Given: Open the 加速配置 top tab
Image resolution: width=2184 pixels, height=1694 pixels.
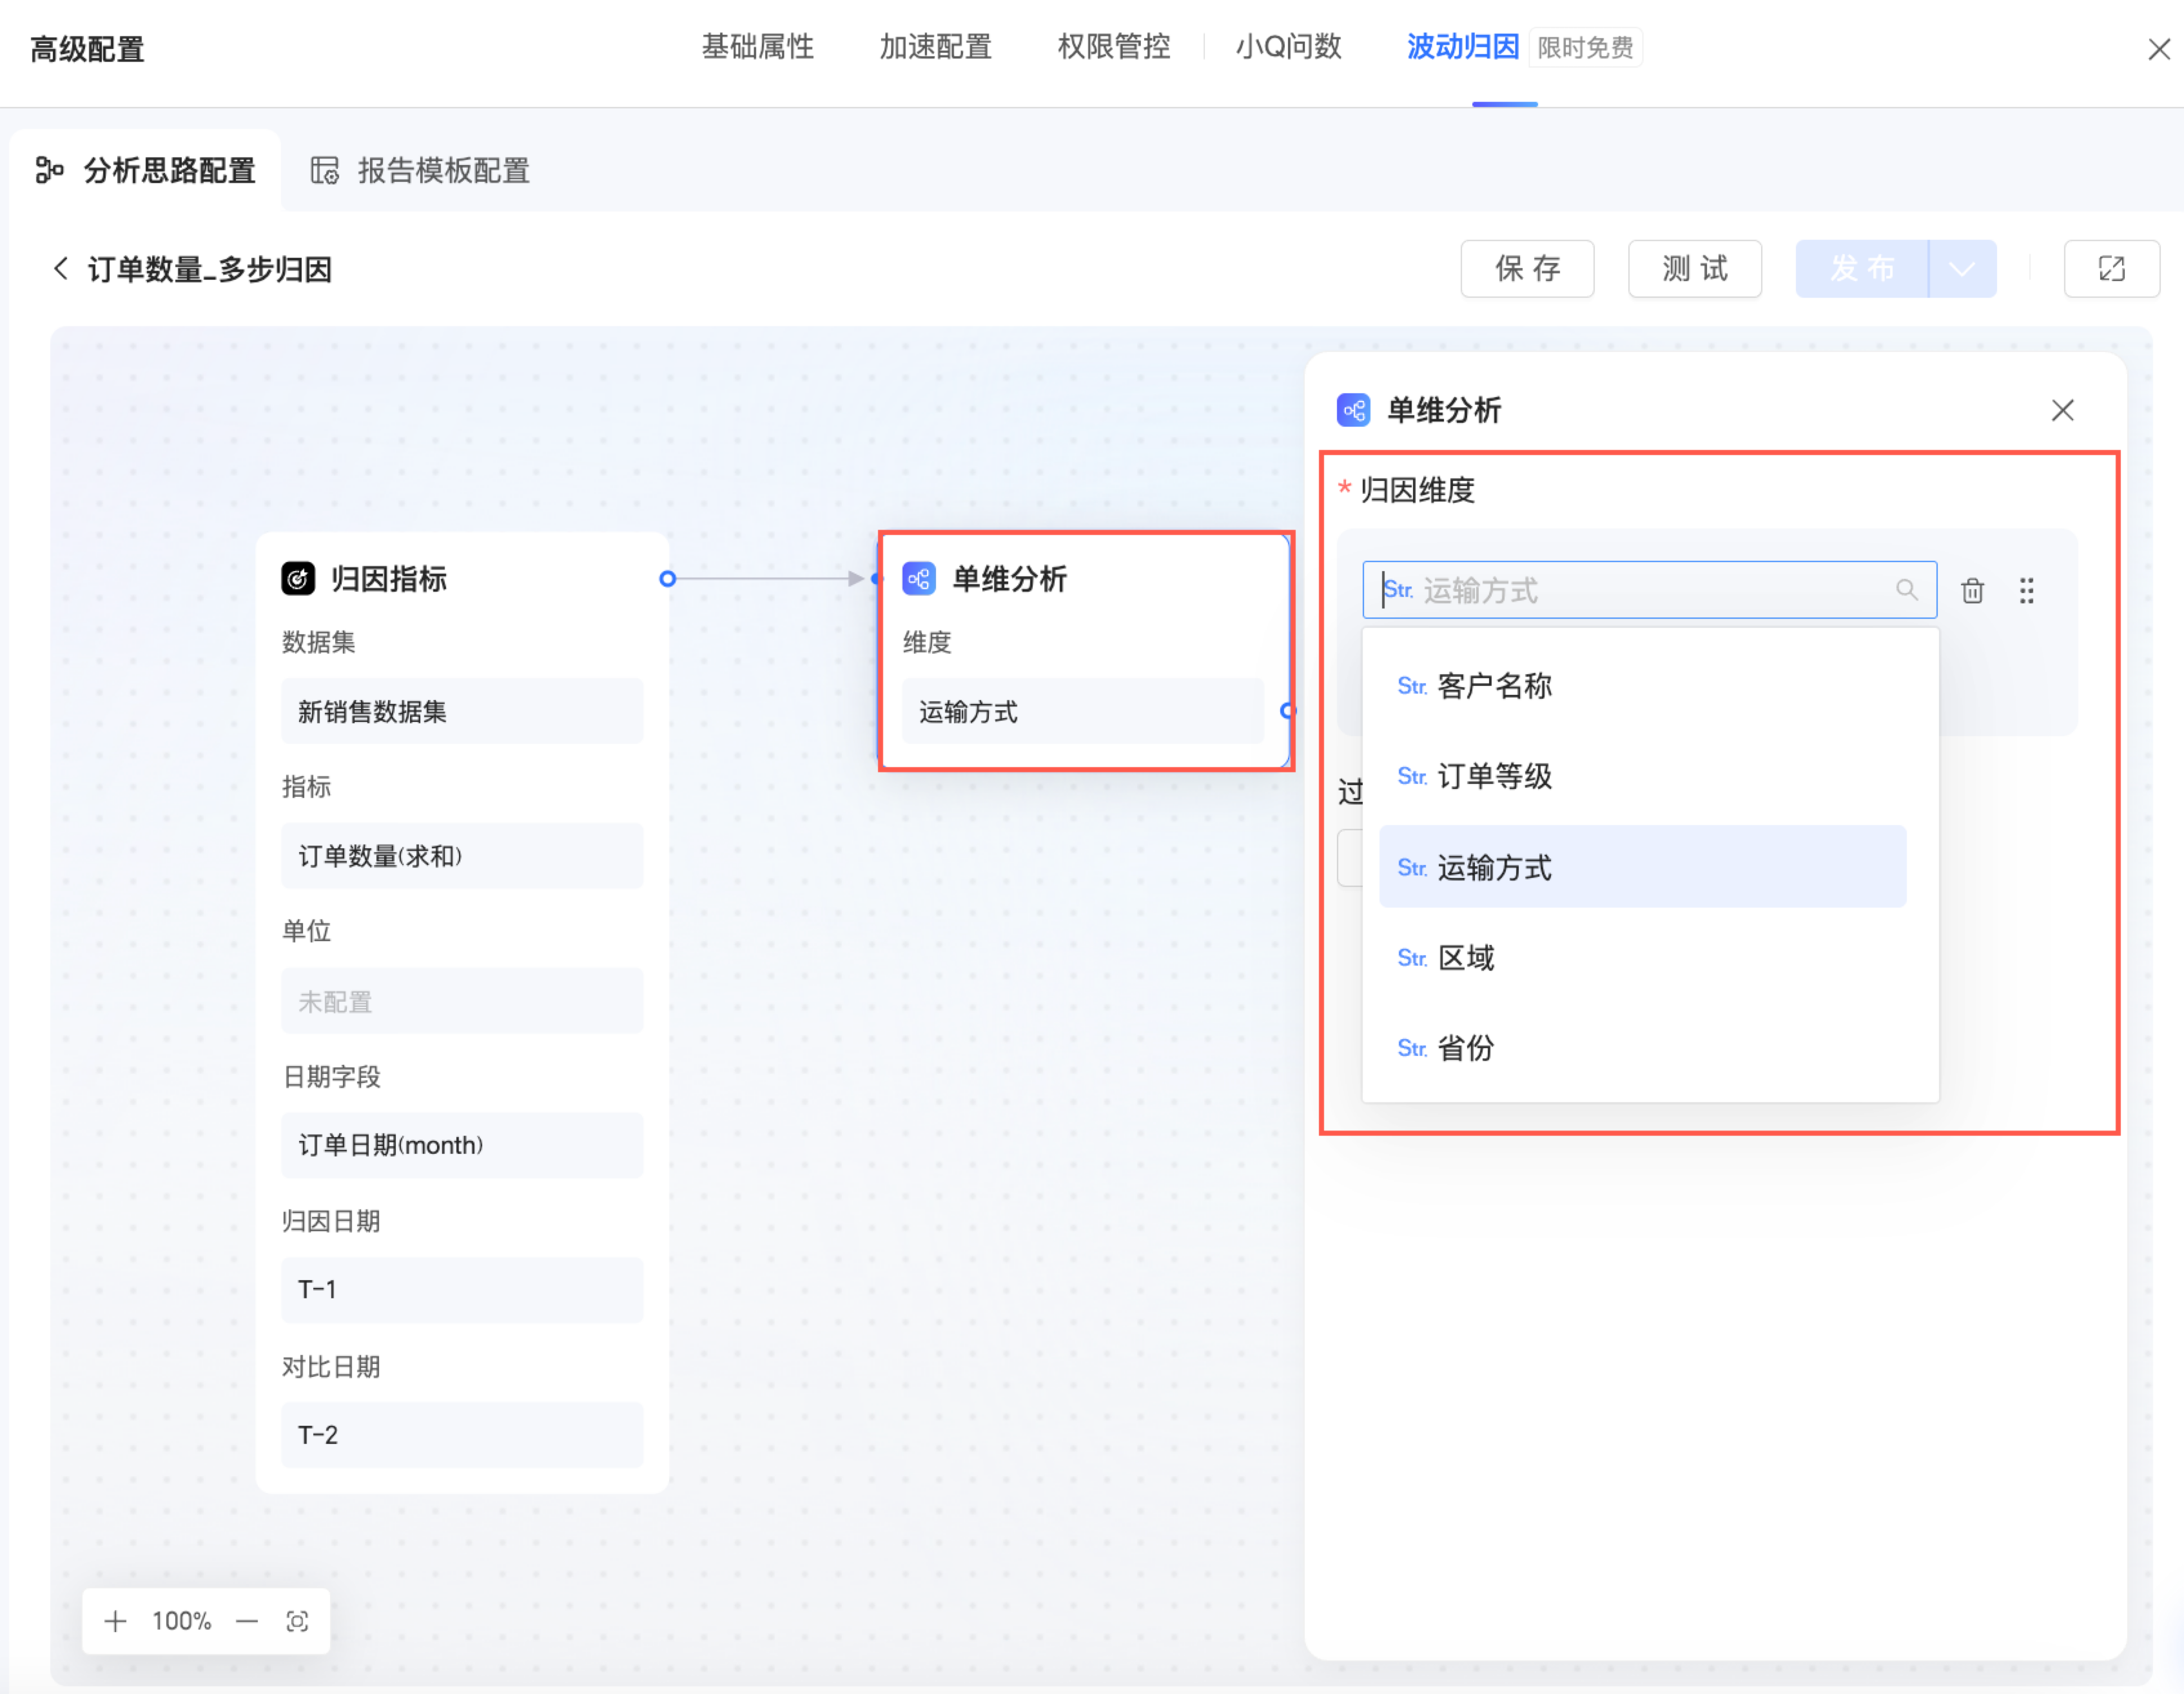Looking at the screenshot, I should 935,47.
